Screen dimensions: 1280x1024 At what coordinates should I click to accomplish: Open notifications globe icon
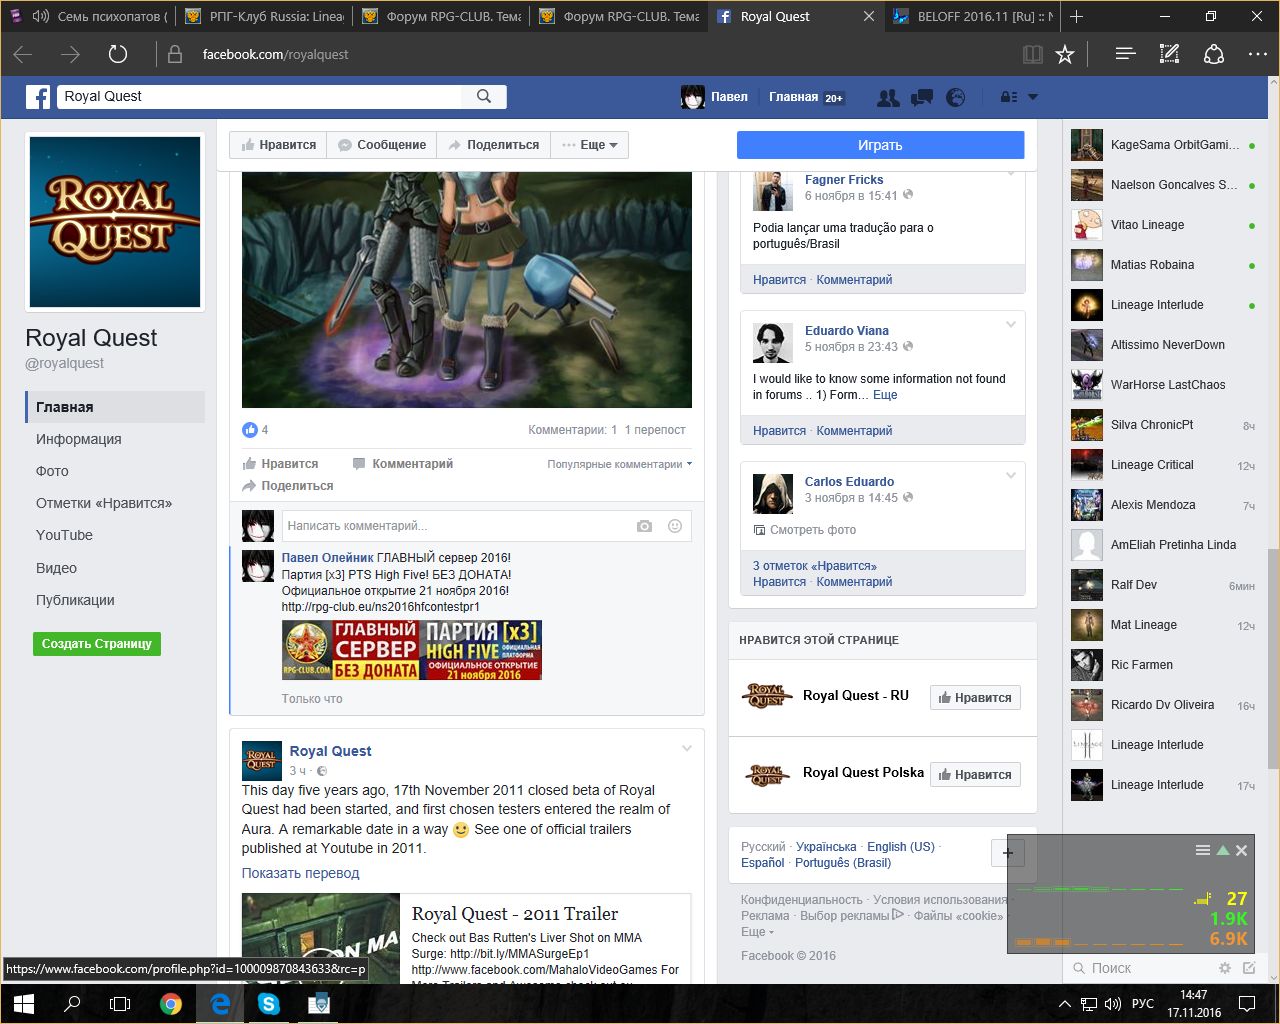956,97
